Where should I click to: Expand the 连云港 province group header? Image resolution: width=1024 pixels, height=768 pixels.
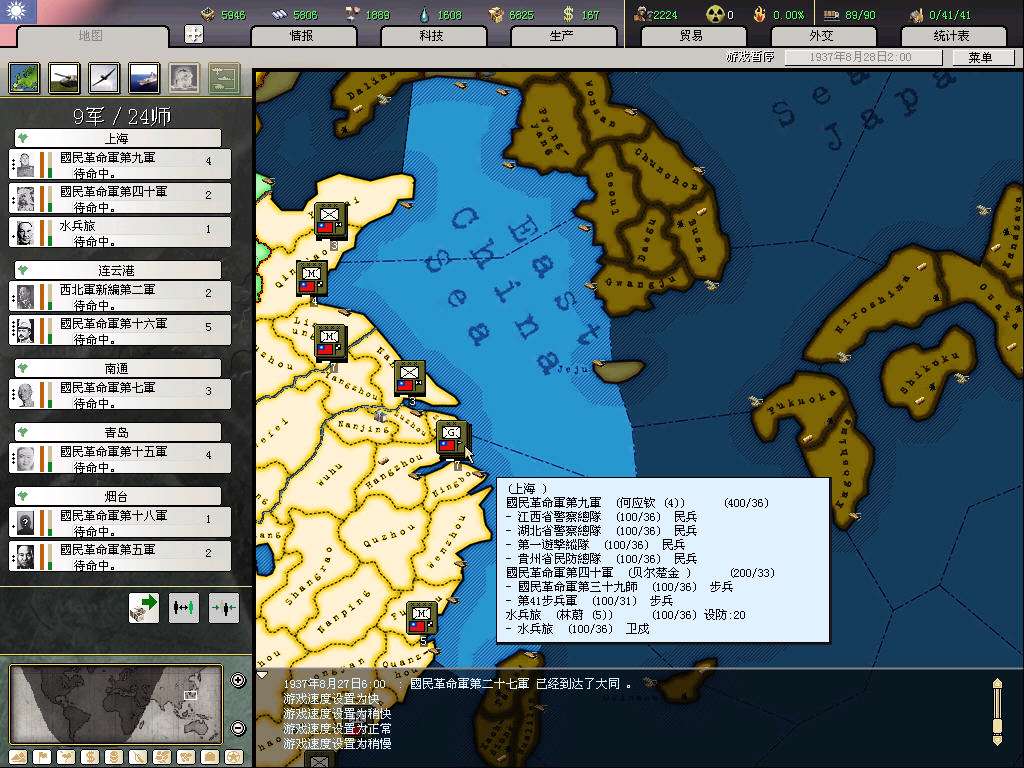[x=116, y=270]
